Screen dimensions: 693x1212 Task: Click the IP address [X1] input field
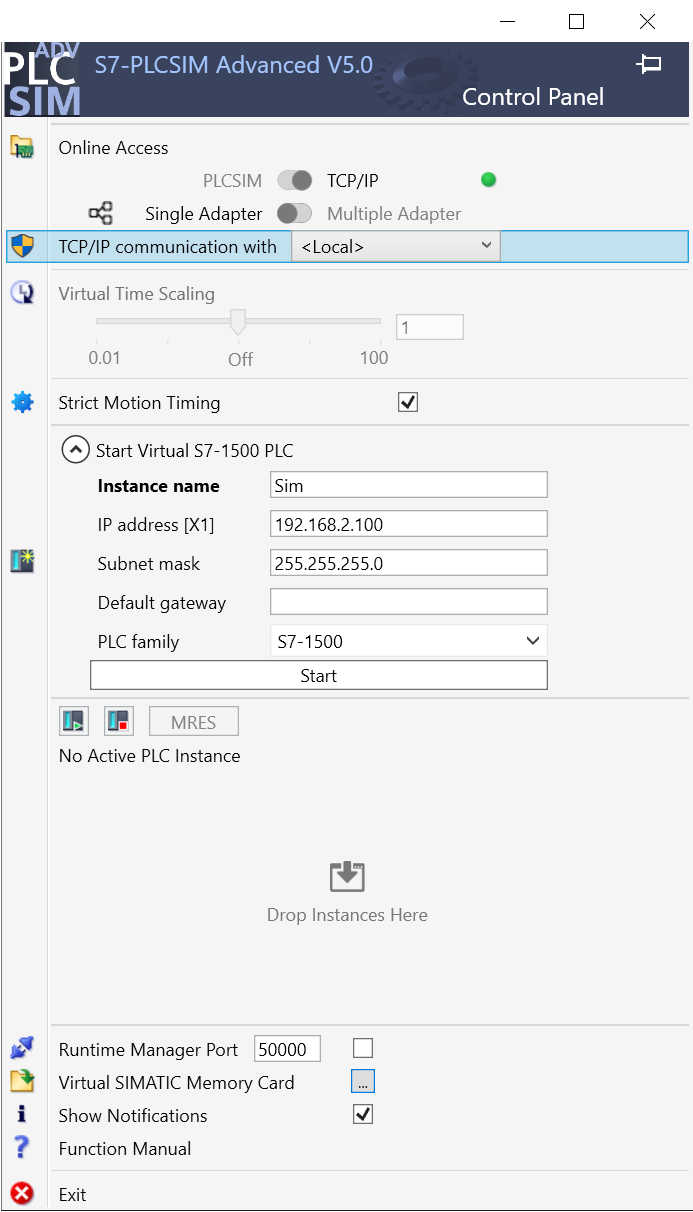coord(408,524)
